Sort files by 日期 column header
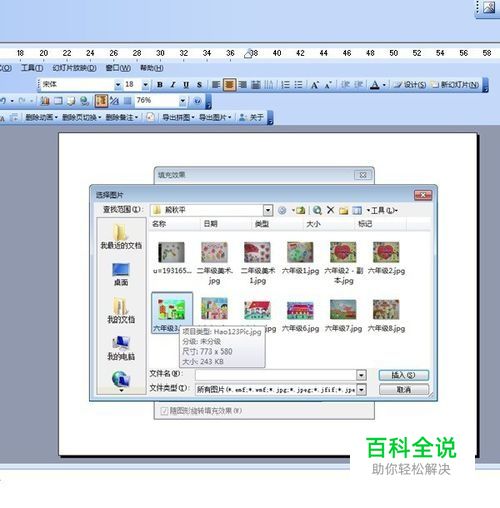Image resolution: width=500 pixels, height=508 pixels. click(225, 224)
